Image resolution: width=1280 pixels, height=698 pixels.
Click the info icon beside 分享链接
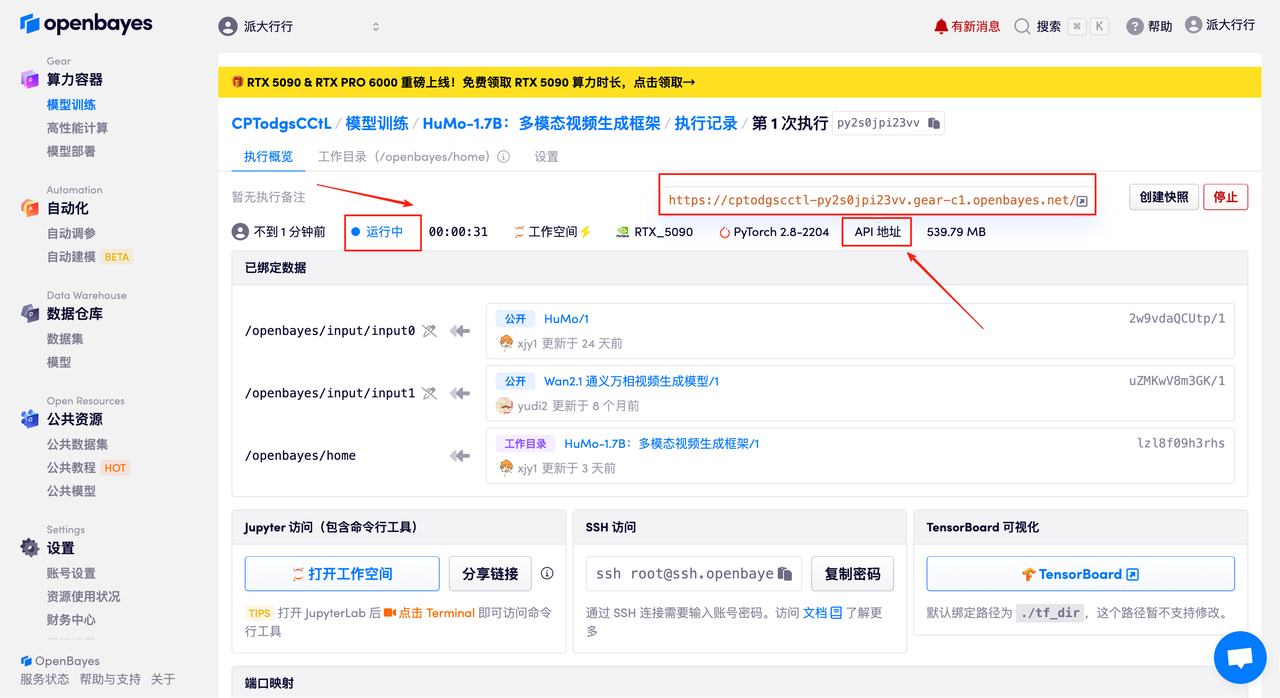547,574
